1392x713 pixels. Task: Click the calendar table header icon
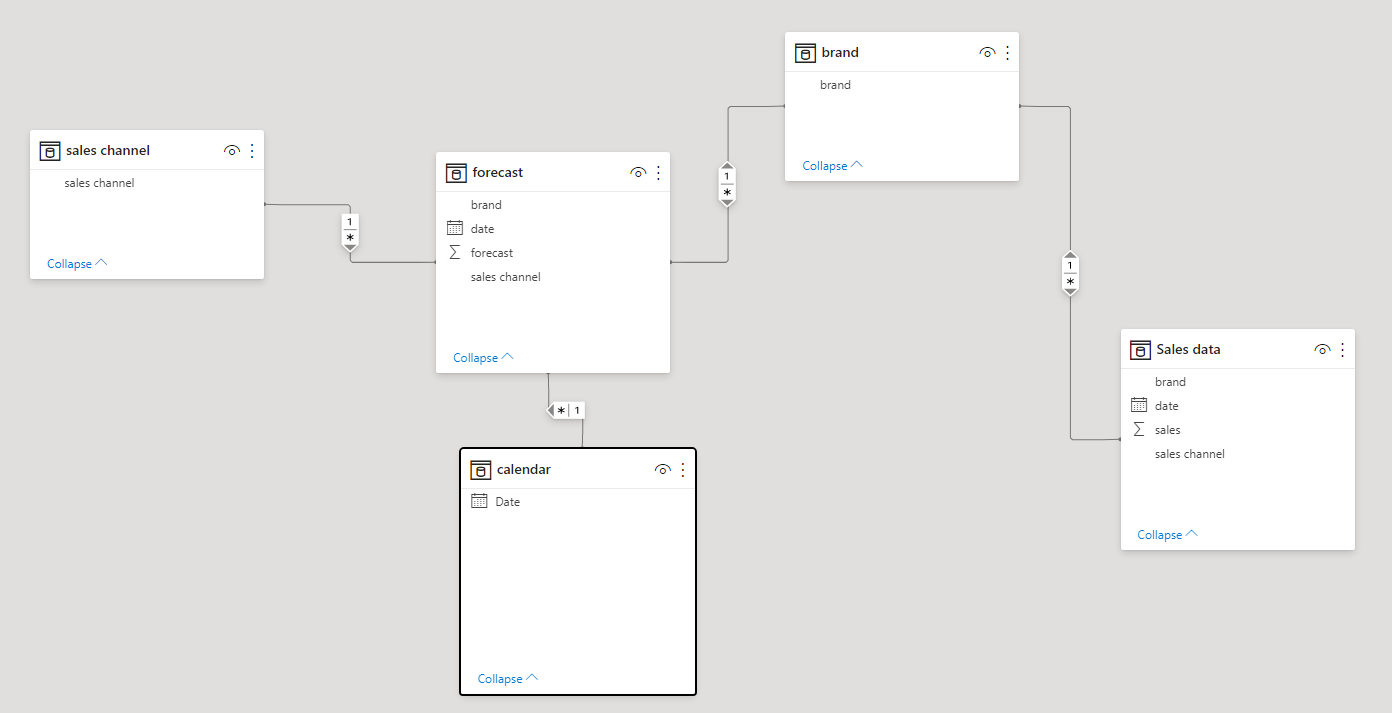480,470
